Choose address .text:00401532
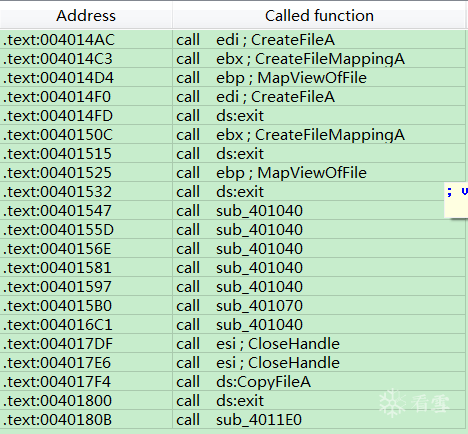Screen dimensions: 468x434 pyautogui.click(x=57, y=192)
